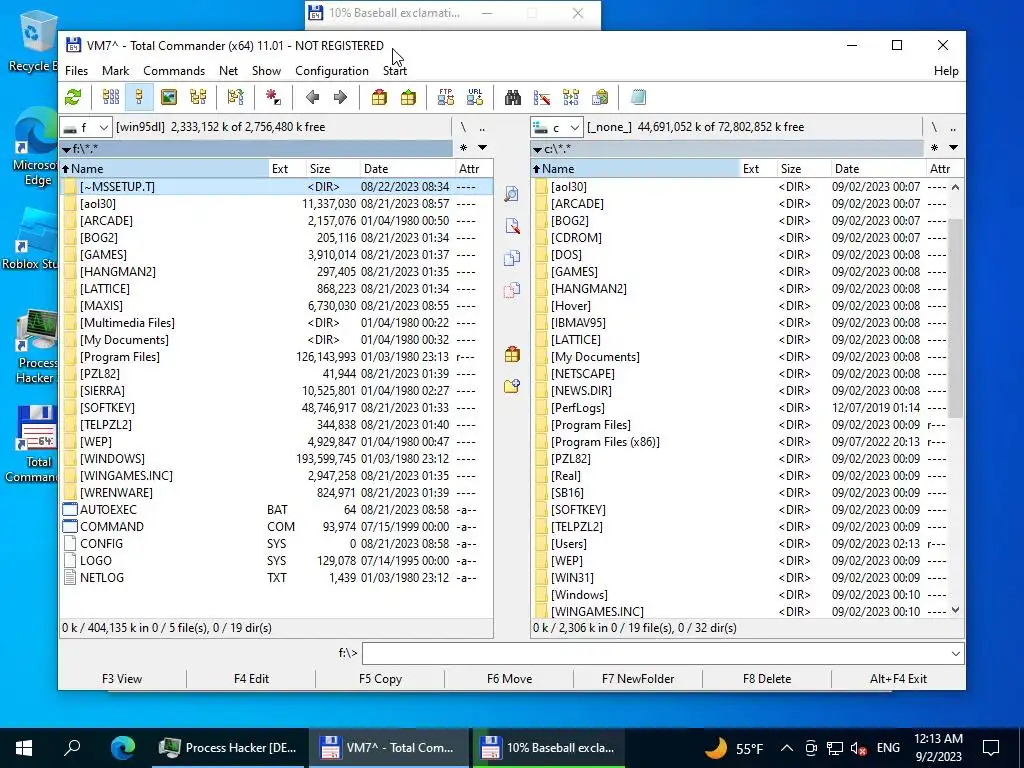Screen dimensions: 1024x768
Task: Enable thumbnail view in toolbar
Action: [x=168, y=97]
